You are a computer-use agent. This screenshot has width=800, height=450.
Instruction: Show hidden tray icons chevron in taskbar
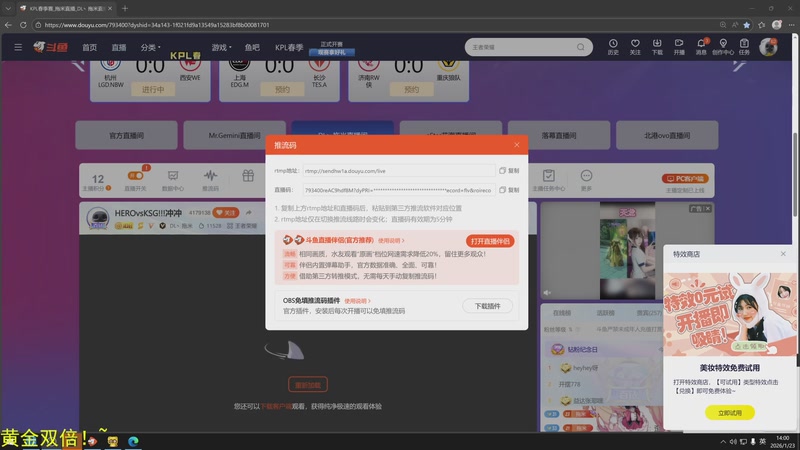(723, 441)
